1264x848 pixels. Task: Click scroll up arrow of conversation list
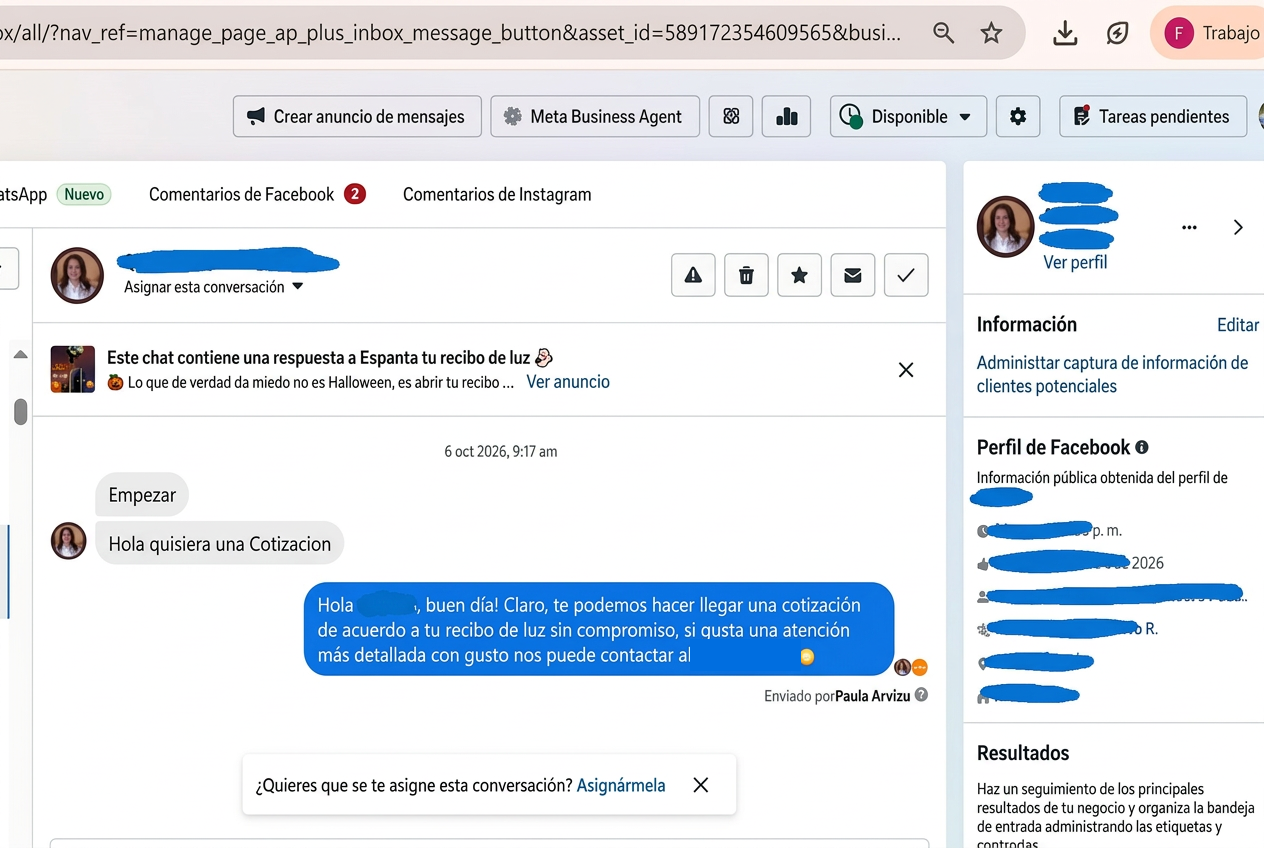click(x=20, y=355)
